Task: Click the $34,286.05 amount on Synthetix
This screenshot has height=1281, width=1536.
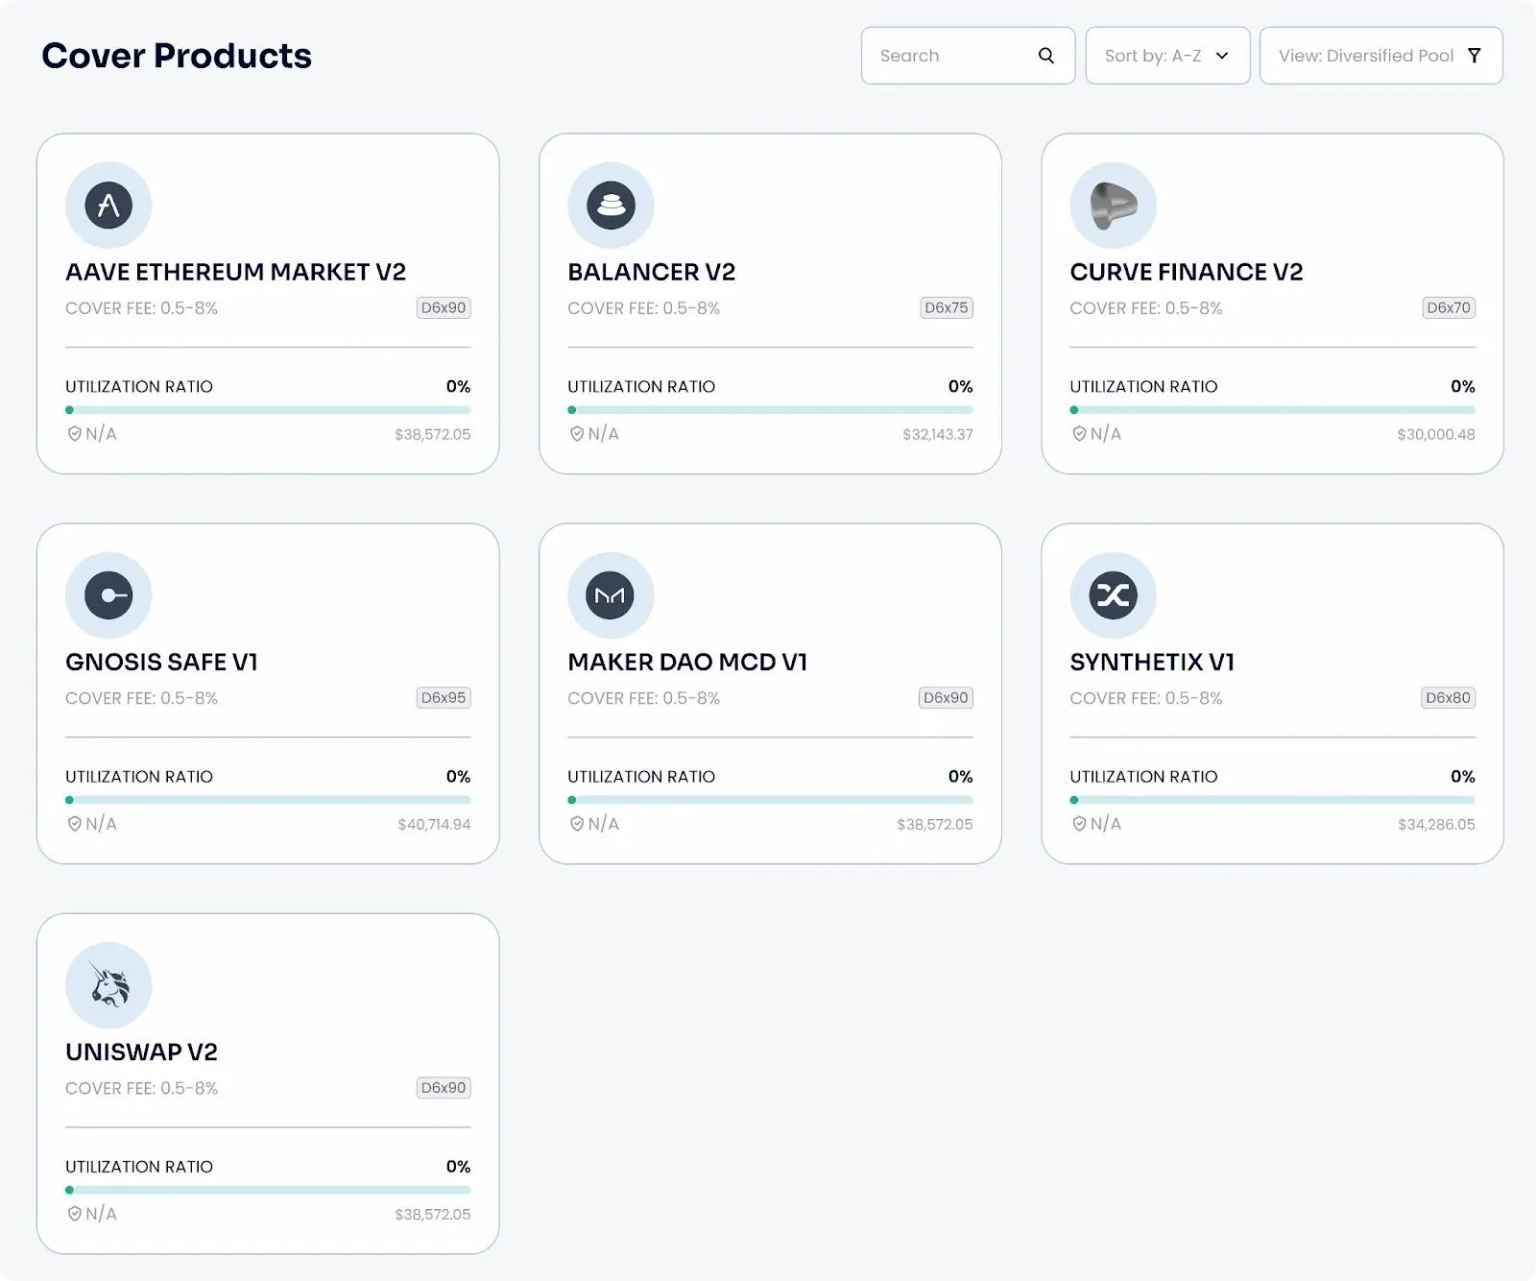Action: 1436,825
